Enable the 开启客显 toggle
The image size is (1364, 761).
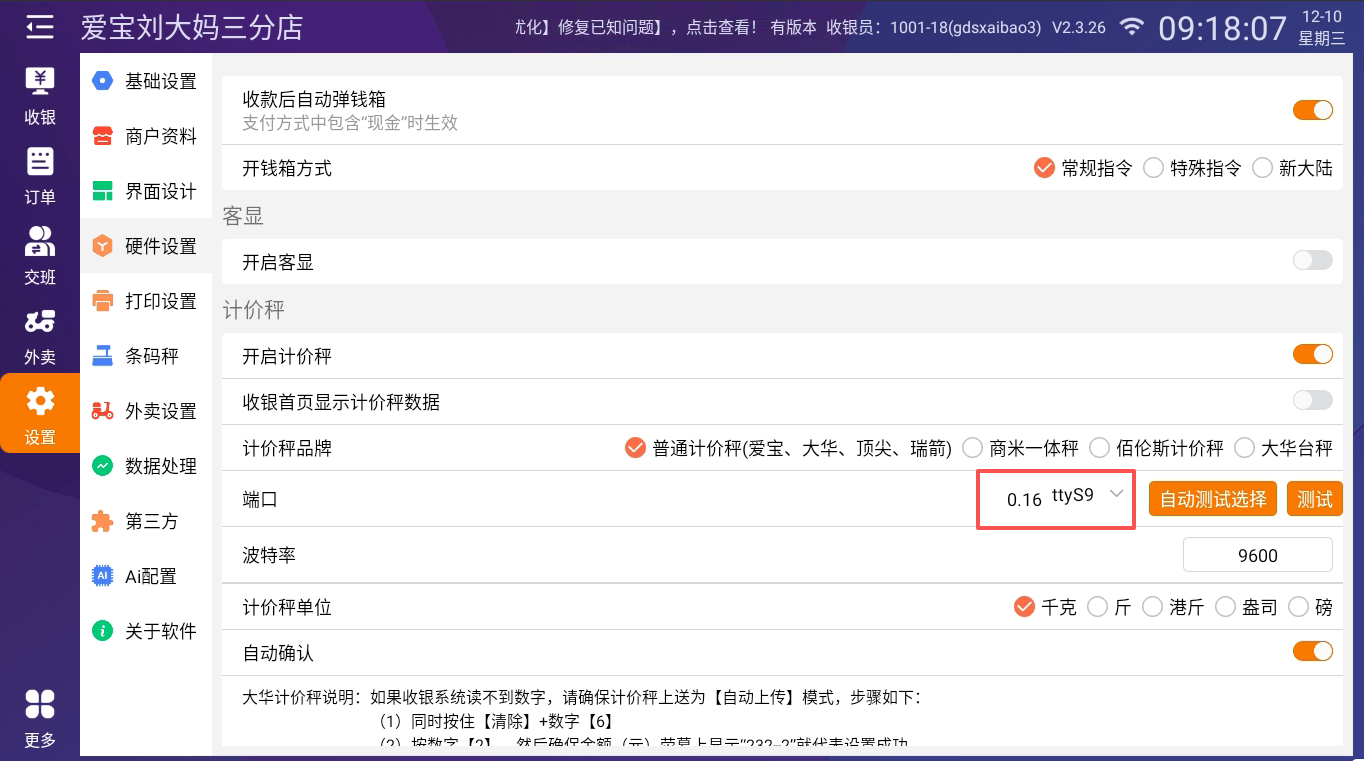pos(1312,261)
